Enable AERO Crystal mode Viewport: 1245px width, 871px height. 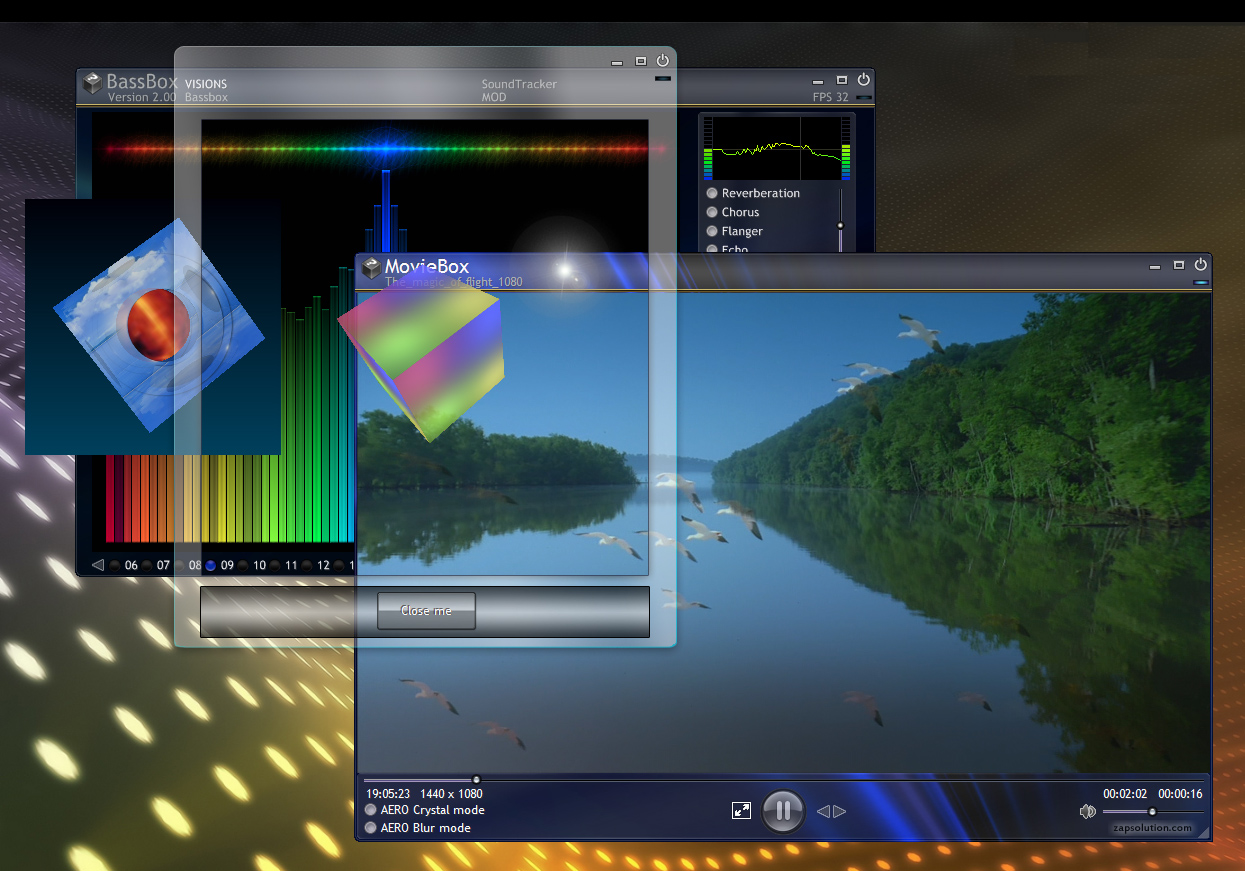pyautogui.click(x=425, y=810)
